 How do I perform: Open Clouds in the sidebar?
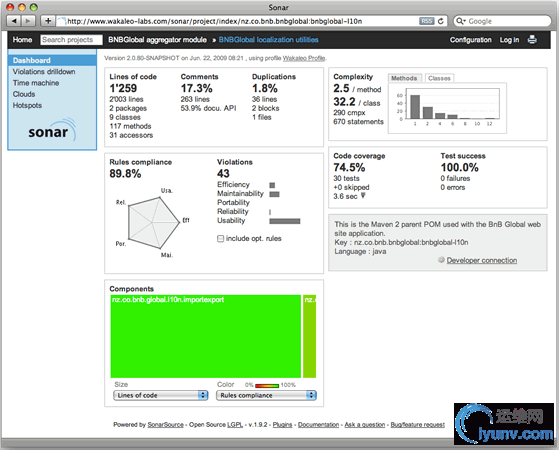(x=24, y=94)
